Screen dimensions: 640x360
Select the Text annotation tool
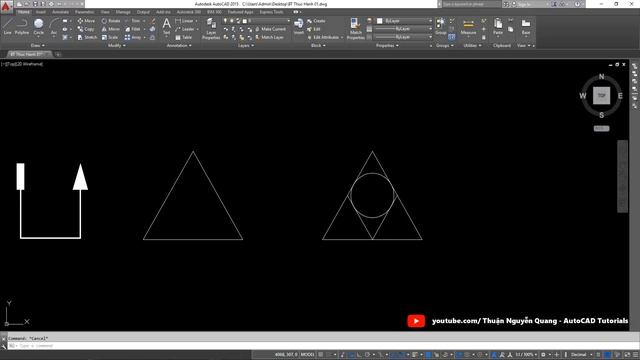[167, 27]
